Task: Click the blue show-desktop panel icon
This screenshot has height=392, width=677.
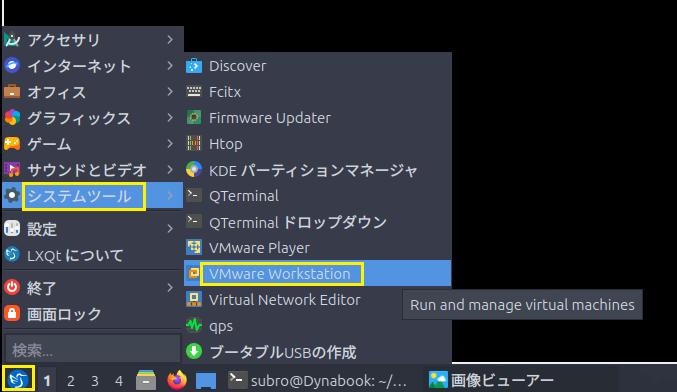Action: click(x=206, y=381)
